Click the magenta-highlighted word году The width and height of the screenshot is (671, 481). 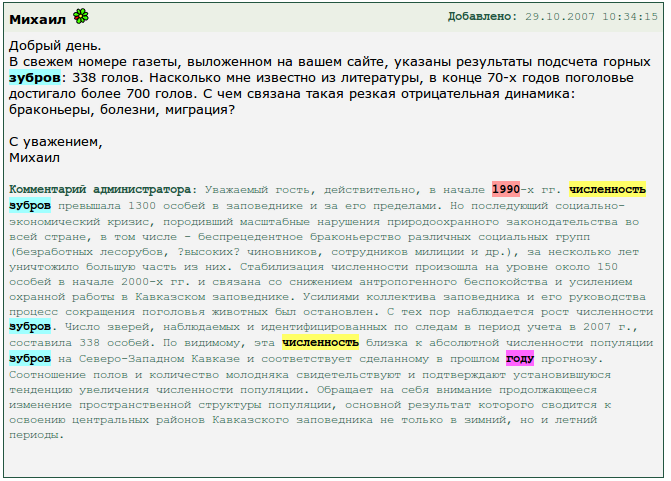coord(520,359)
